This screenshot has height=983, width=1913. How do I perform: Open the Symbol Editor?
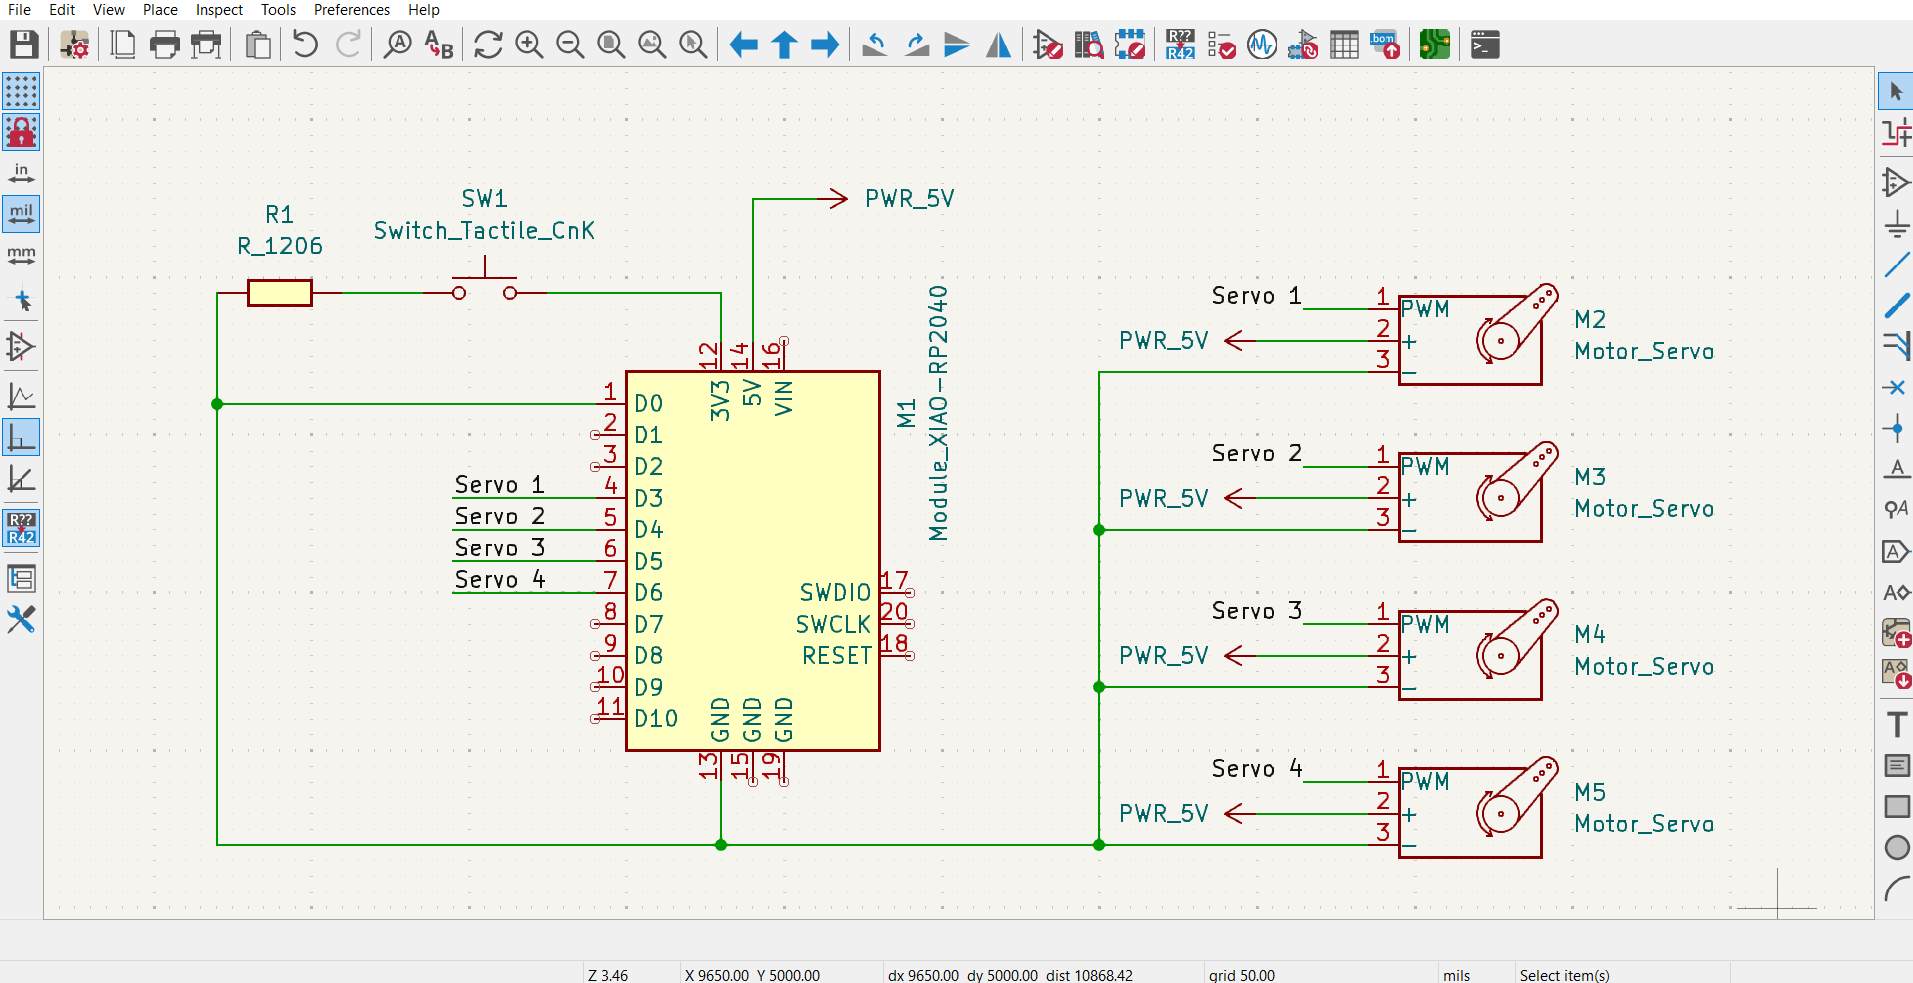(1048, 45)
